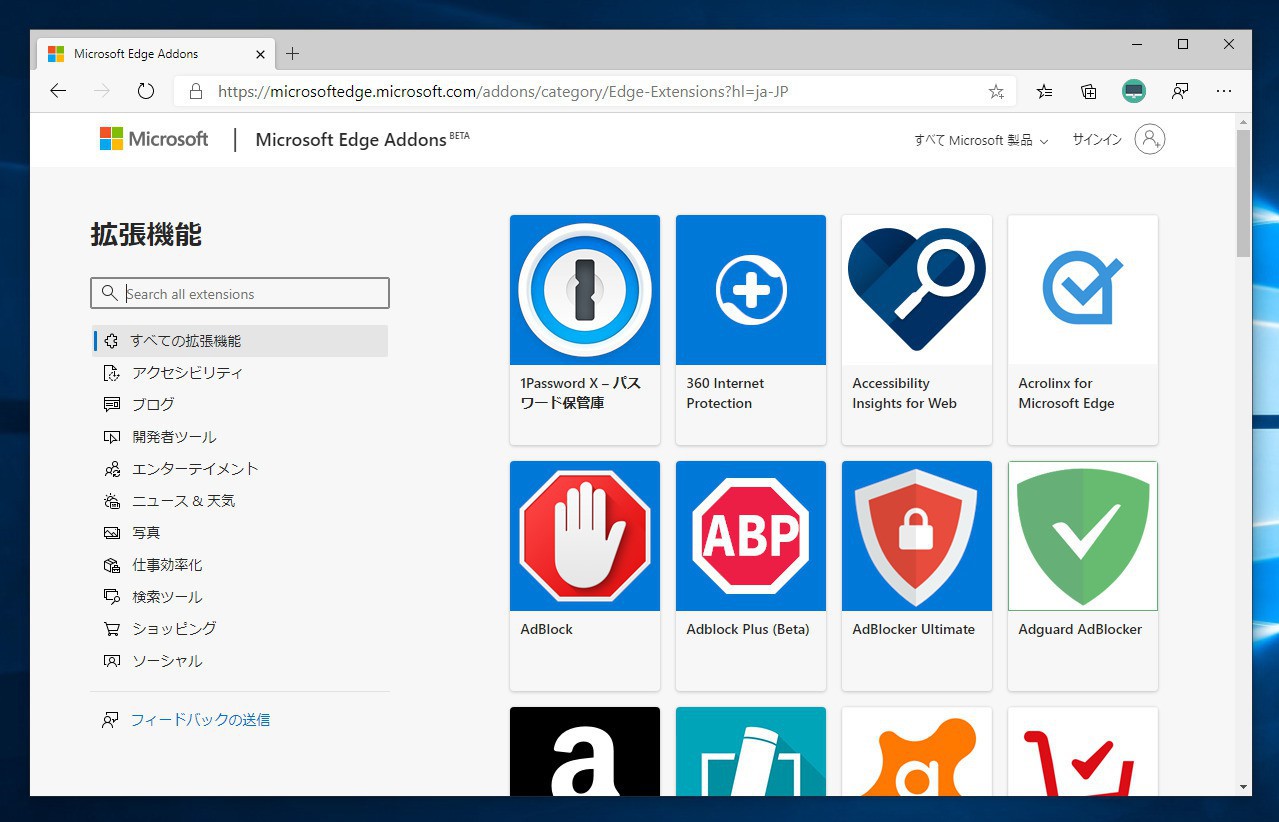Image resolution: width=1279 pixels, height=822 pixels.
Task: Click the address bar URL
Action: pos(503,91)
